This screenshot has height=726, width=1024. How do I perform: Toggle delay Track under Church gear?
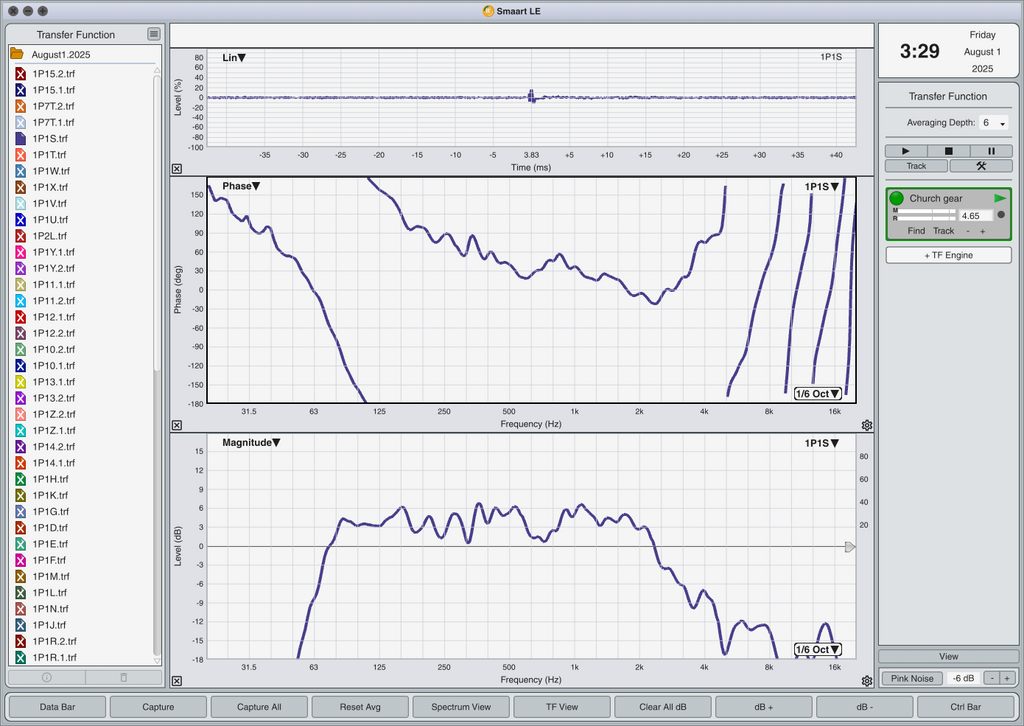(x=943, y=231)
